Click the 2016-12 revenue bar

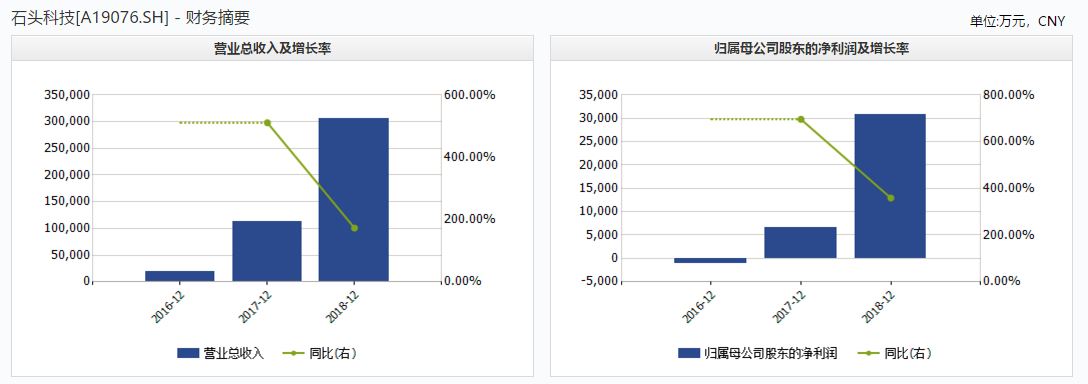(180, 276)
